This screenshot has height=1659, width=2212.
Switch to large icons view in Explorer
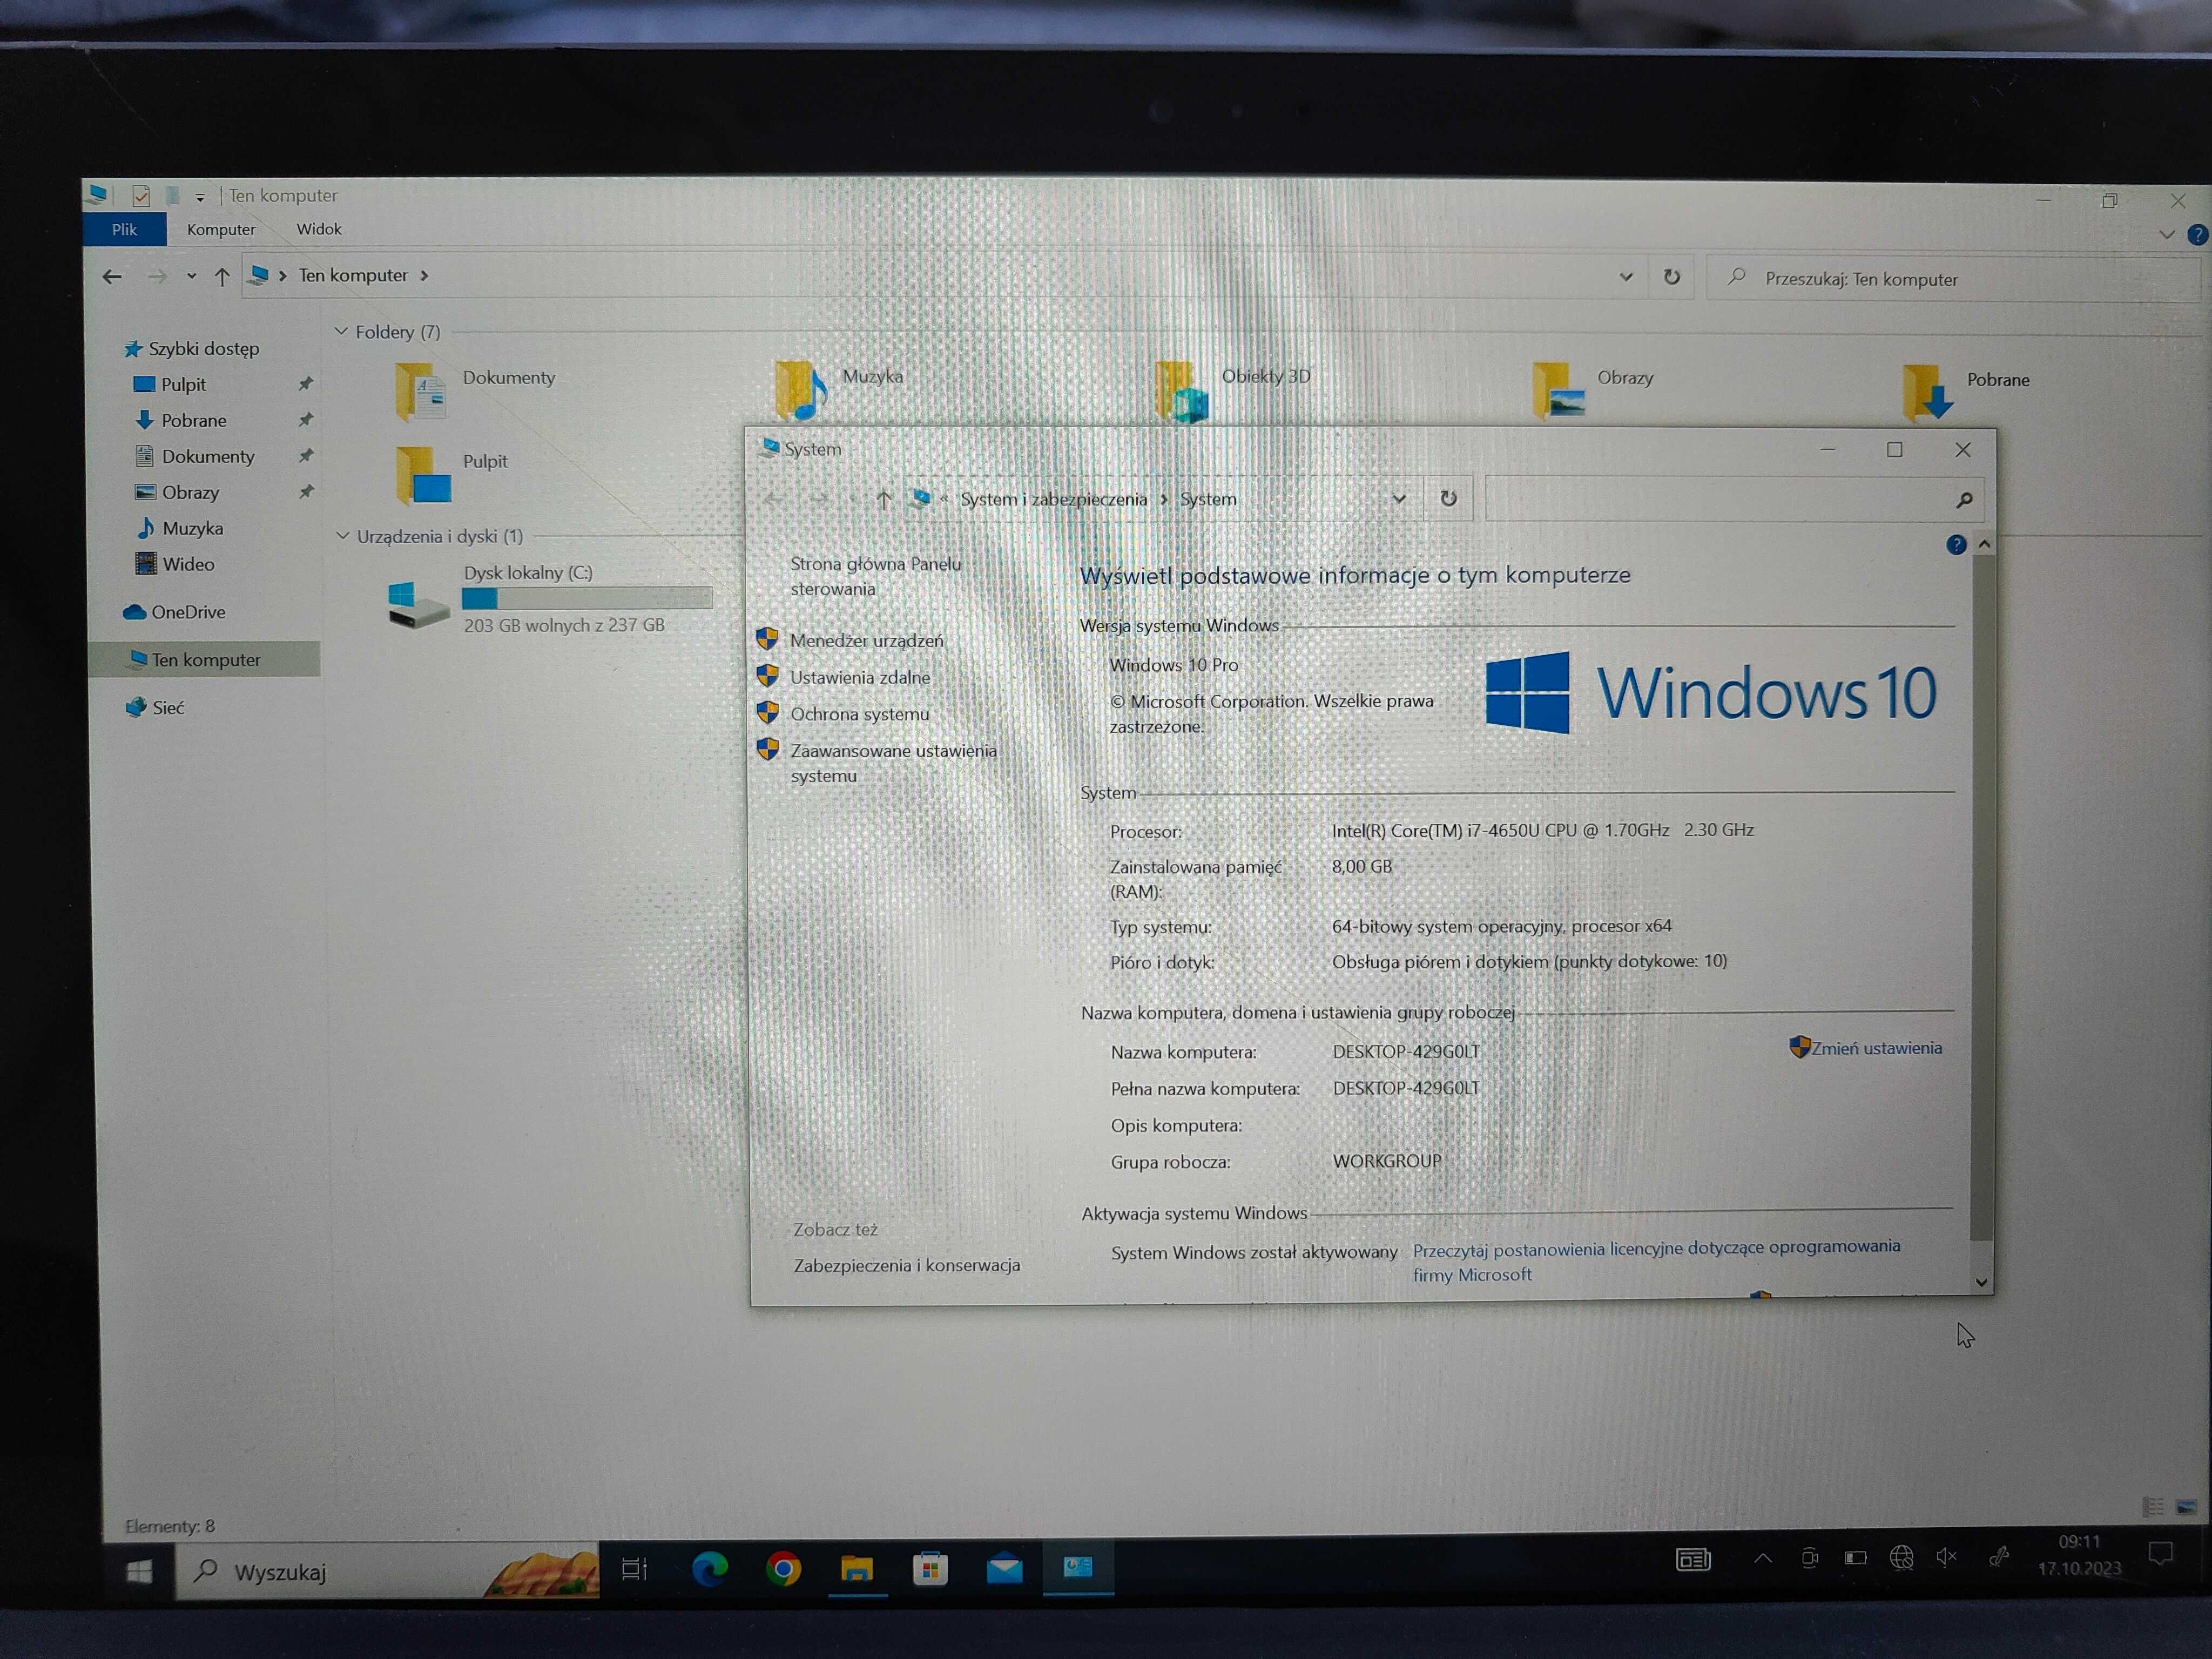pyautogui.click(x=2187, y=1507)
